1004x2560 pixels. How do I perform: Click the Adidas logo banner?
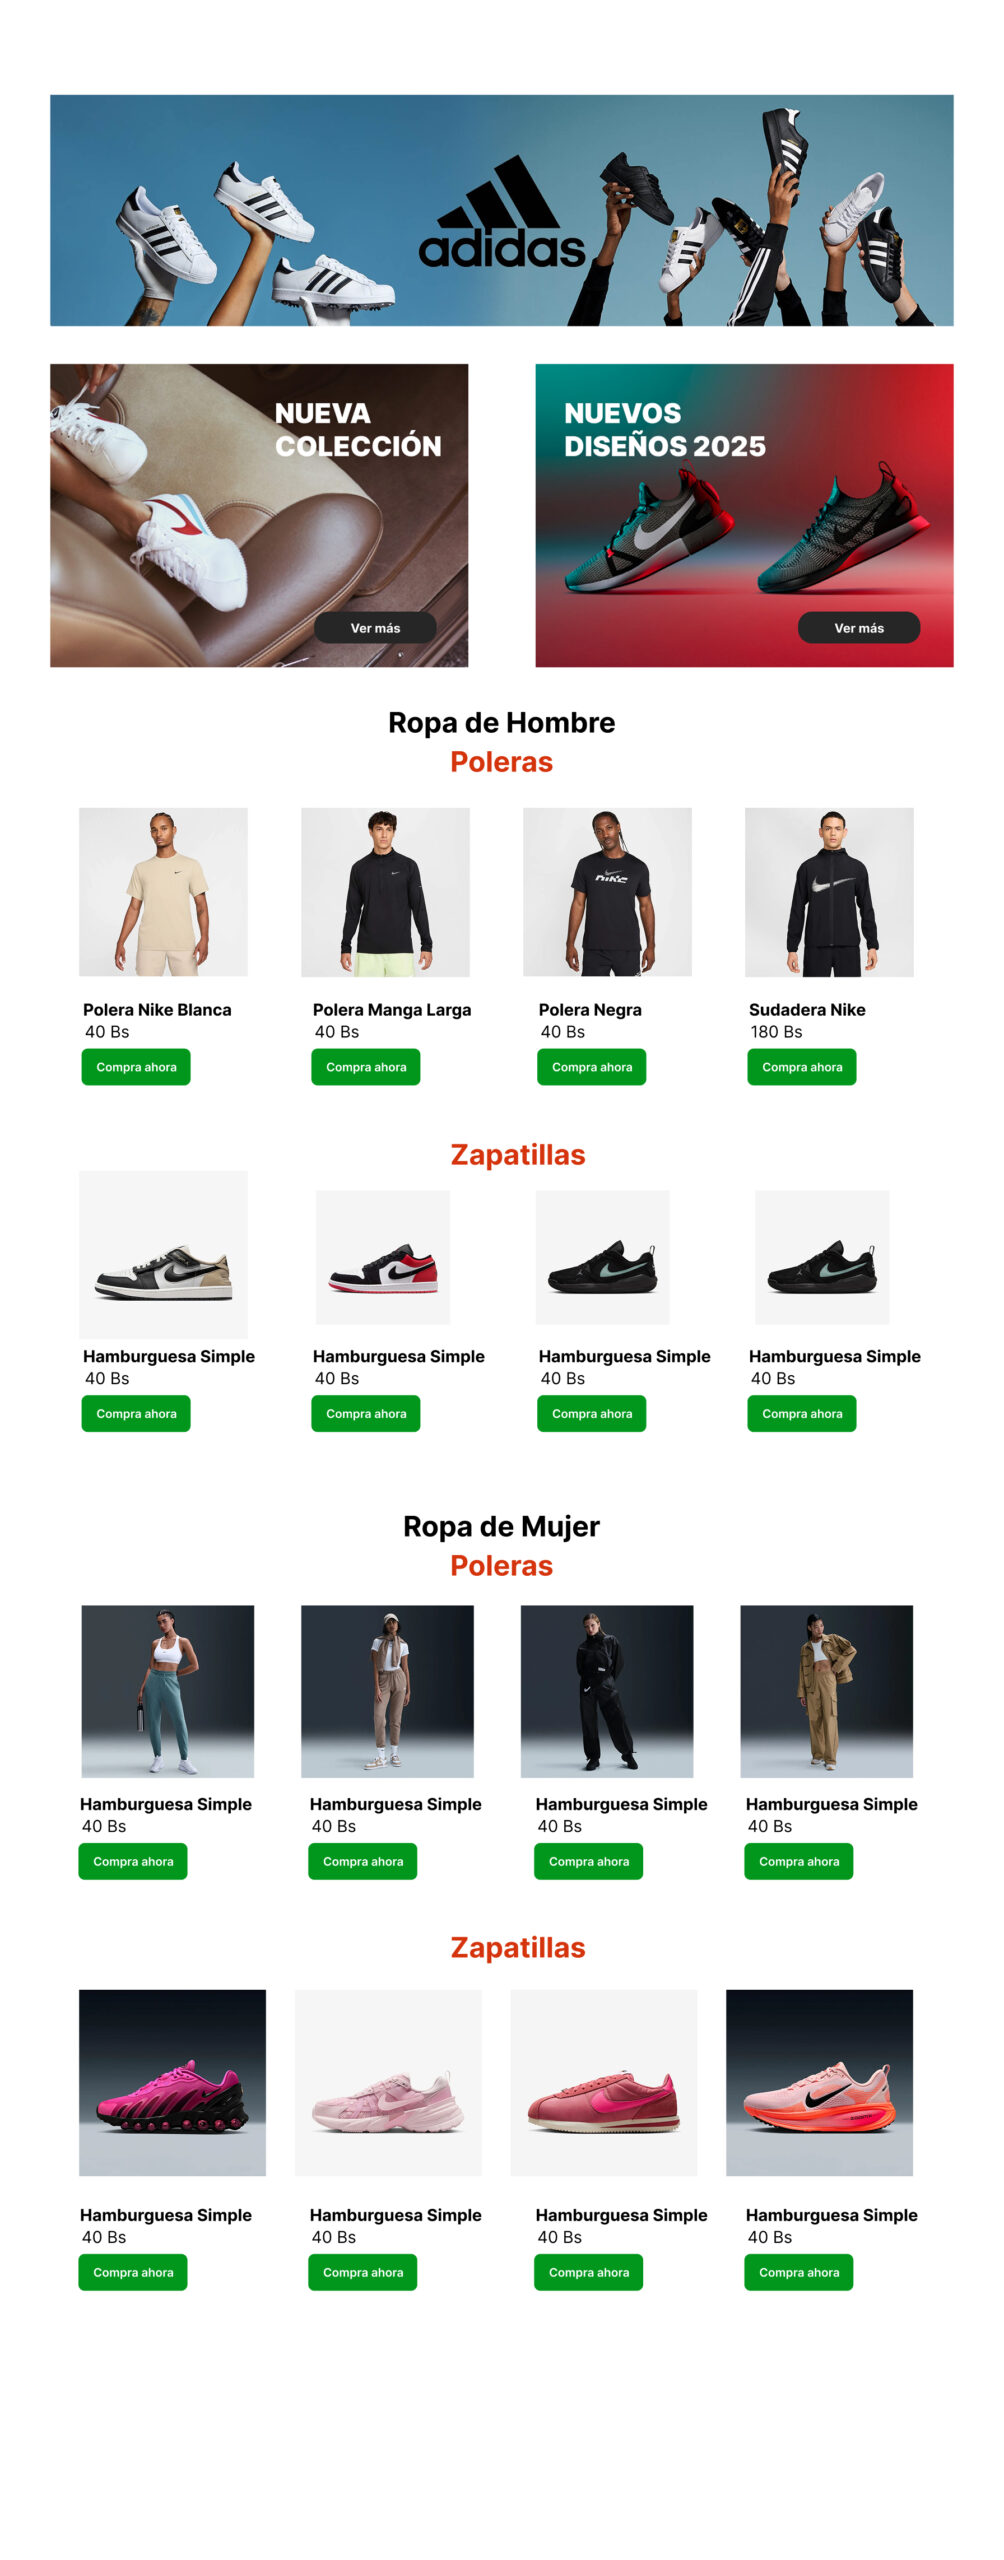[501, 210]
